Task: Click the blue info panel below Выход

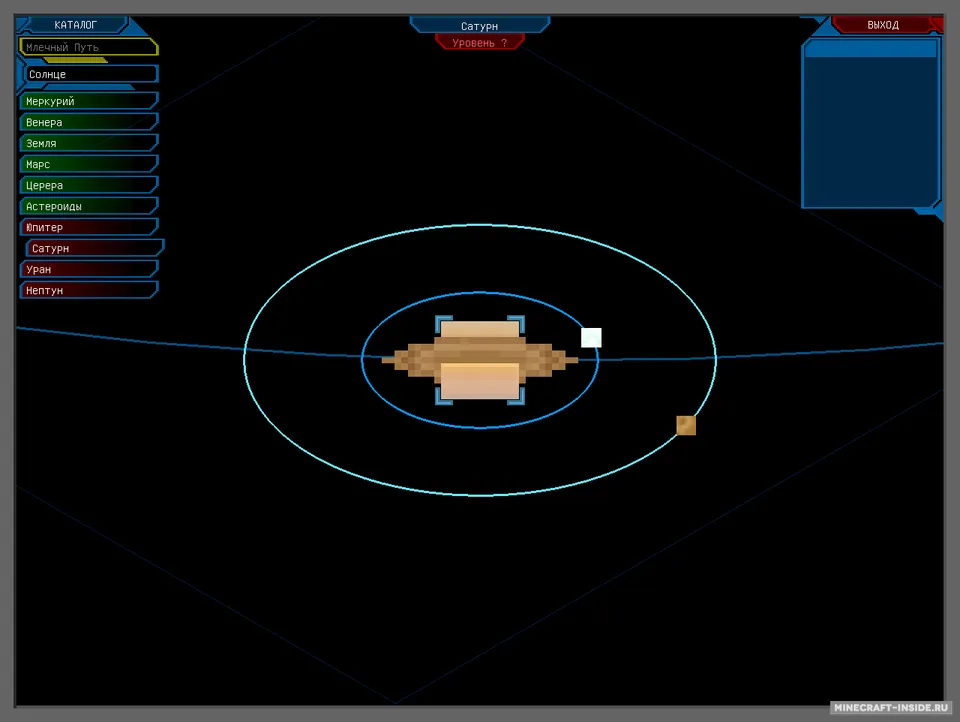Action: [x=871, y=124]
